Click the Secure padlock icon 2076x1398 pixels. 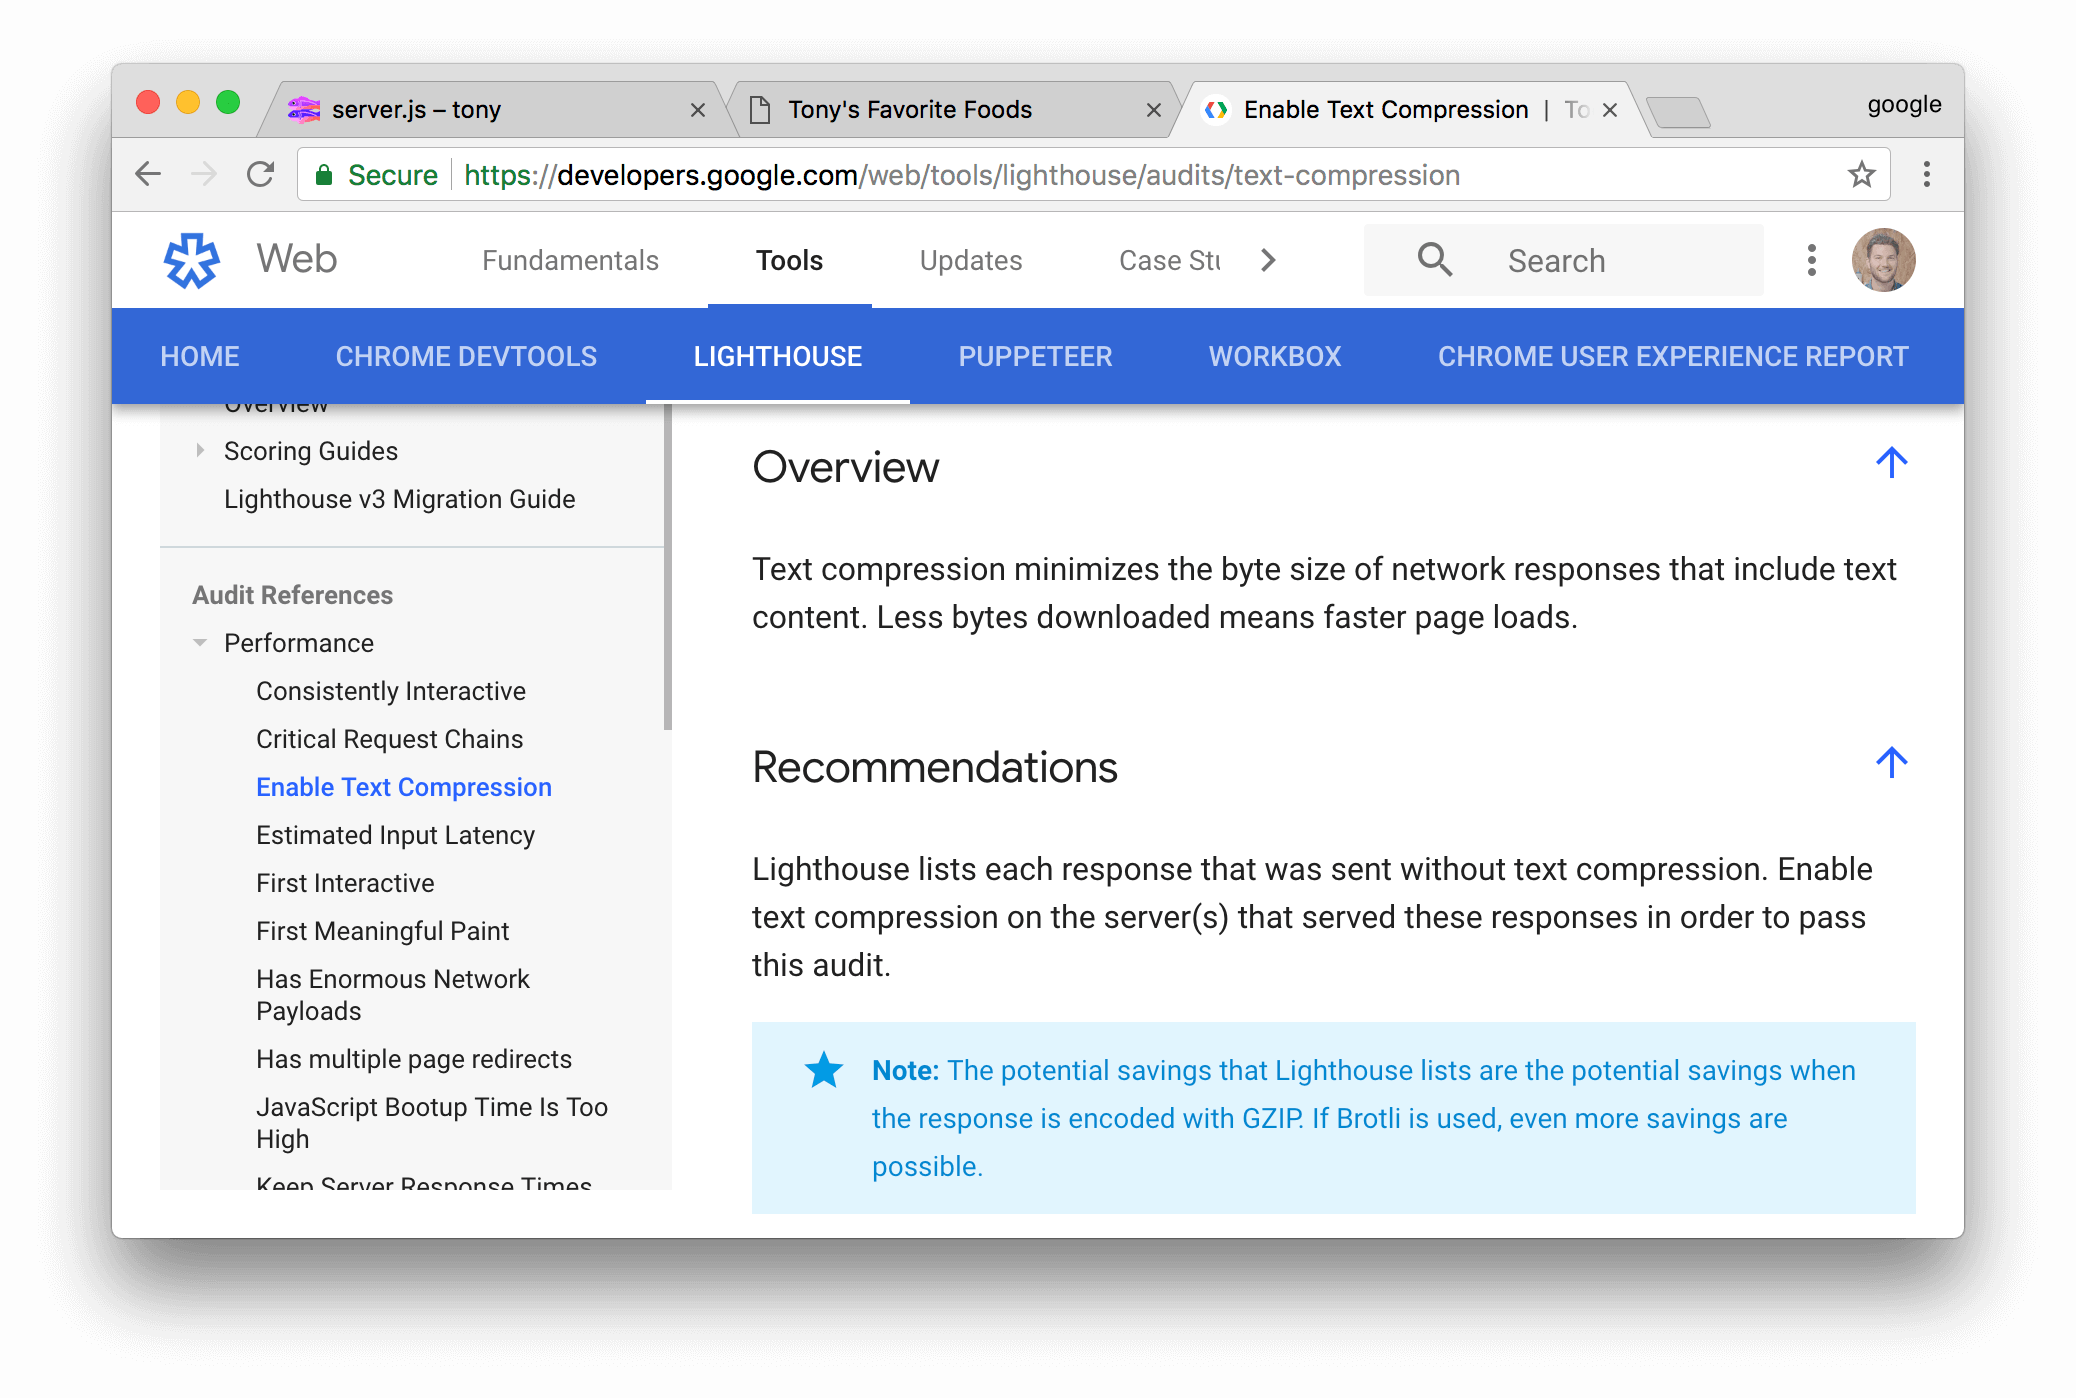click(x=325, y=174)
